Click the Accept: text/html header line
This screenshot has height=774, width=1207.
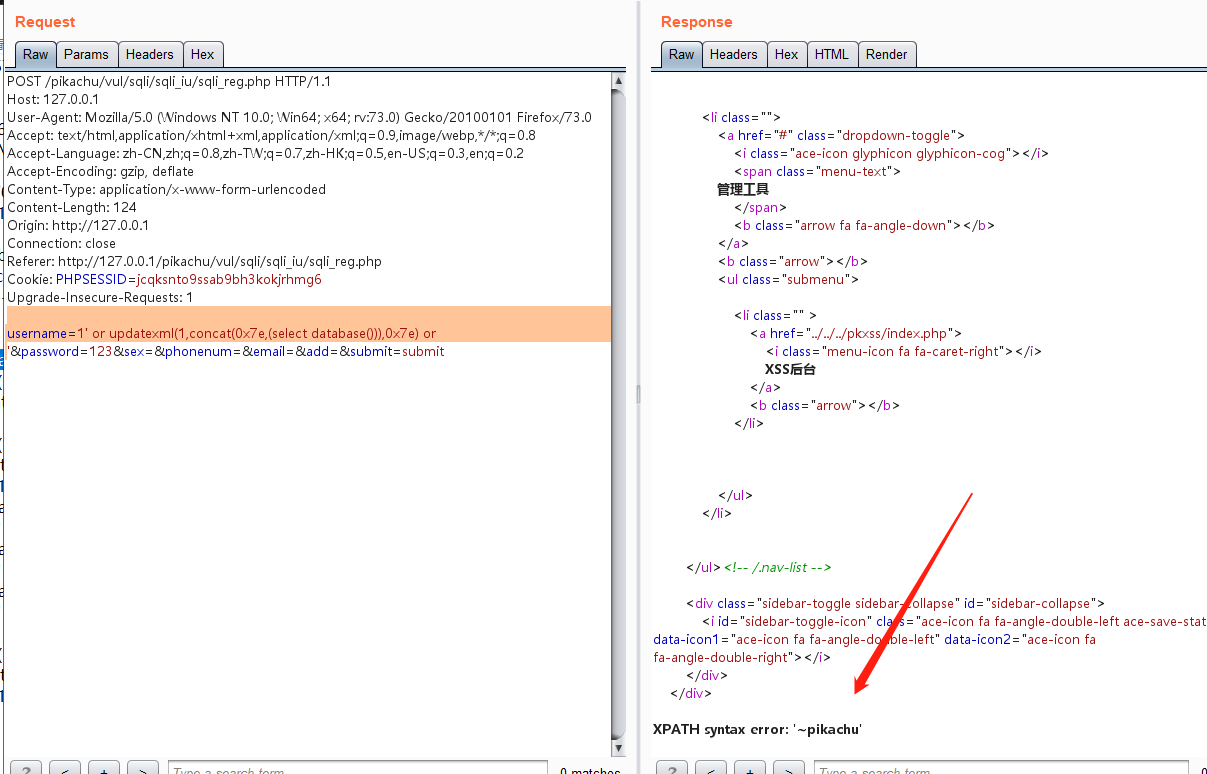(271, 135)
